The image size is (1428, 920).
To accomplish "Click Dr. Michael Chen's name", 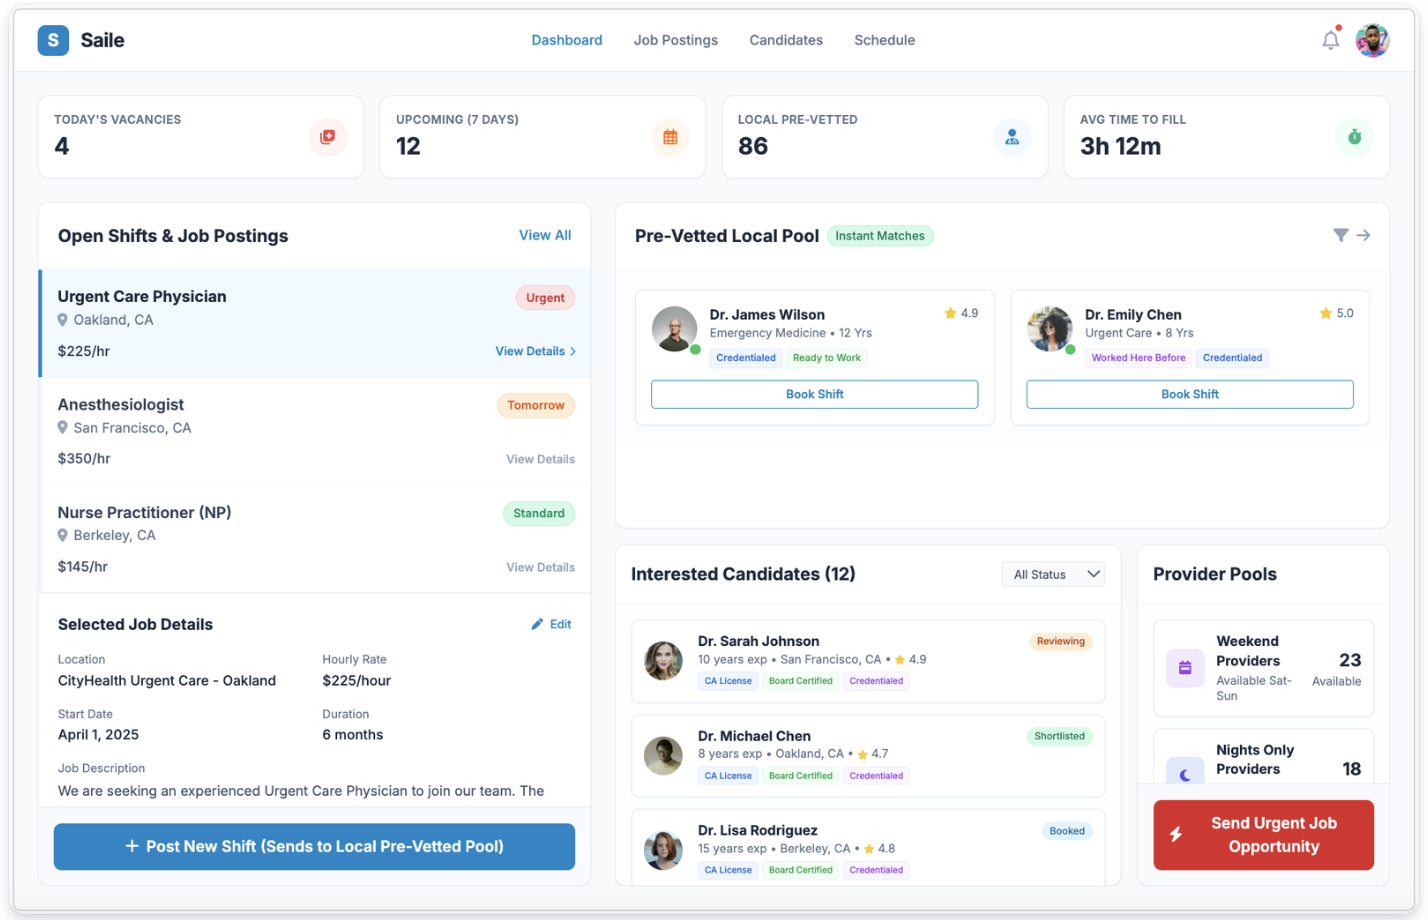I will (x=754, y=736).
